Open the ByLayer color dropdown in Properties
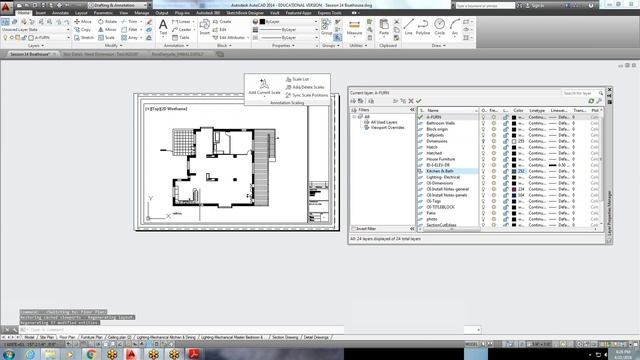Image resolution: width=640 pixels, height=360 pixels. click(x=289, y=22)
